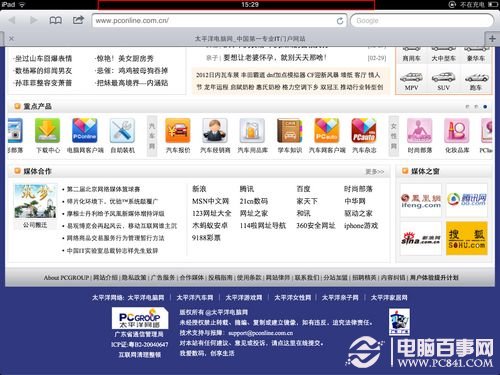
Task: Open the About PCGROUP footer link
Action: [x=66, y=277]
